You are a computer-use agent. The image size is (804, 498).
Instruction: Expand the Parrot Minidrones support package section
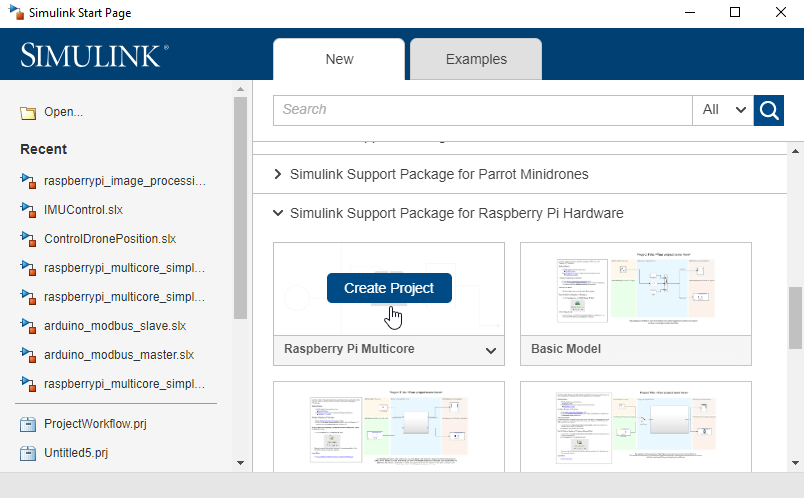coord(278,174)
